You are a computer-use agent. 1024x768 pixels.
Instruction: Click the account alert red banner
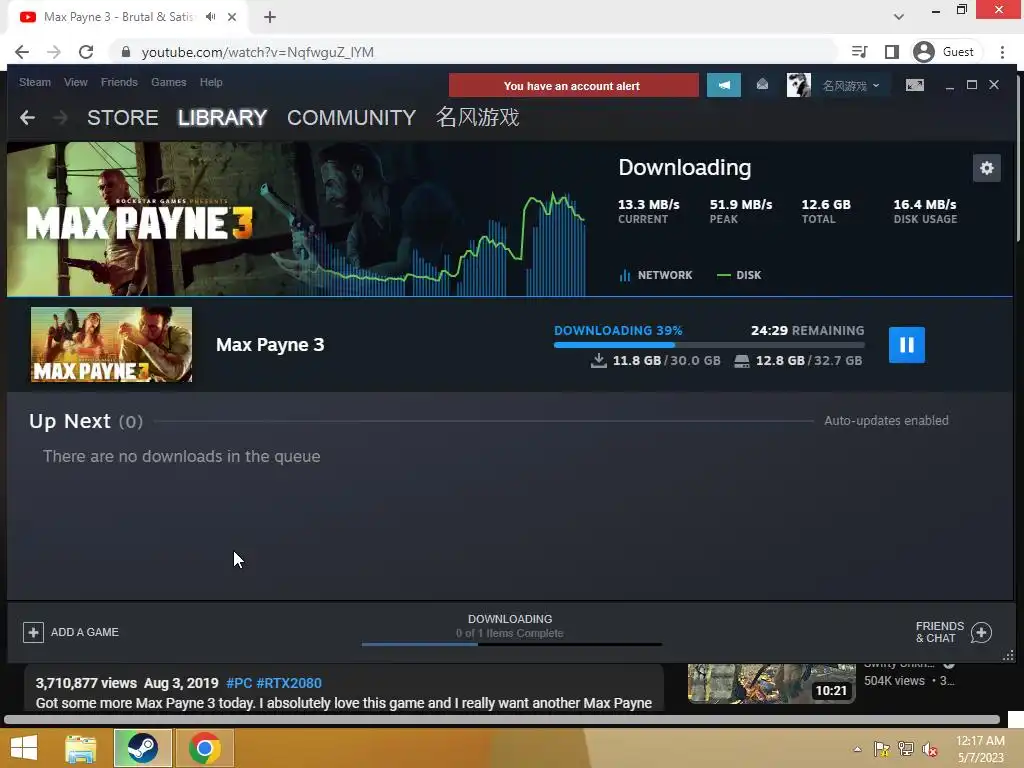[573, 86]
